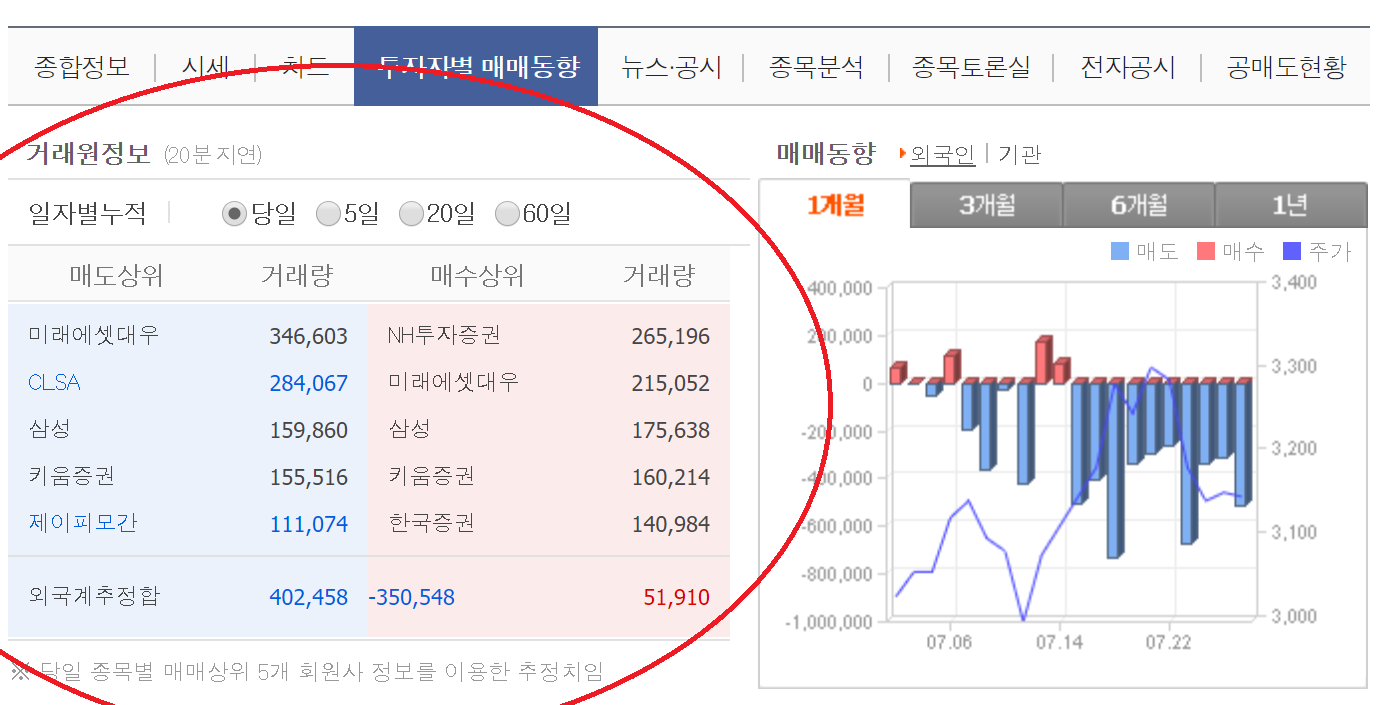Viewport: 1386px width, 705px height.
Task: Click the 매매동향 chart heading
Action: coord(826,154)
